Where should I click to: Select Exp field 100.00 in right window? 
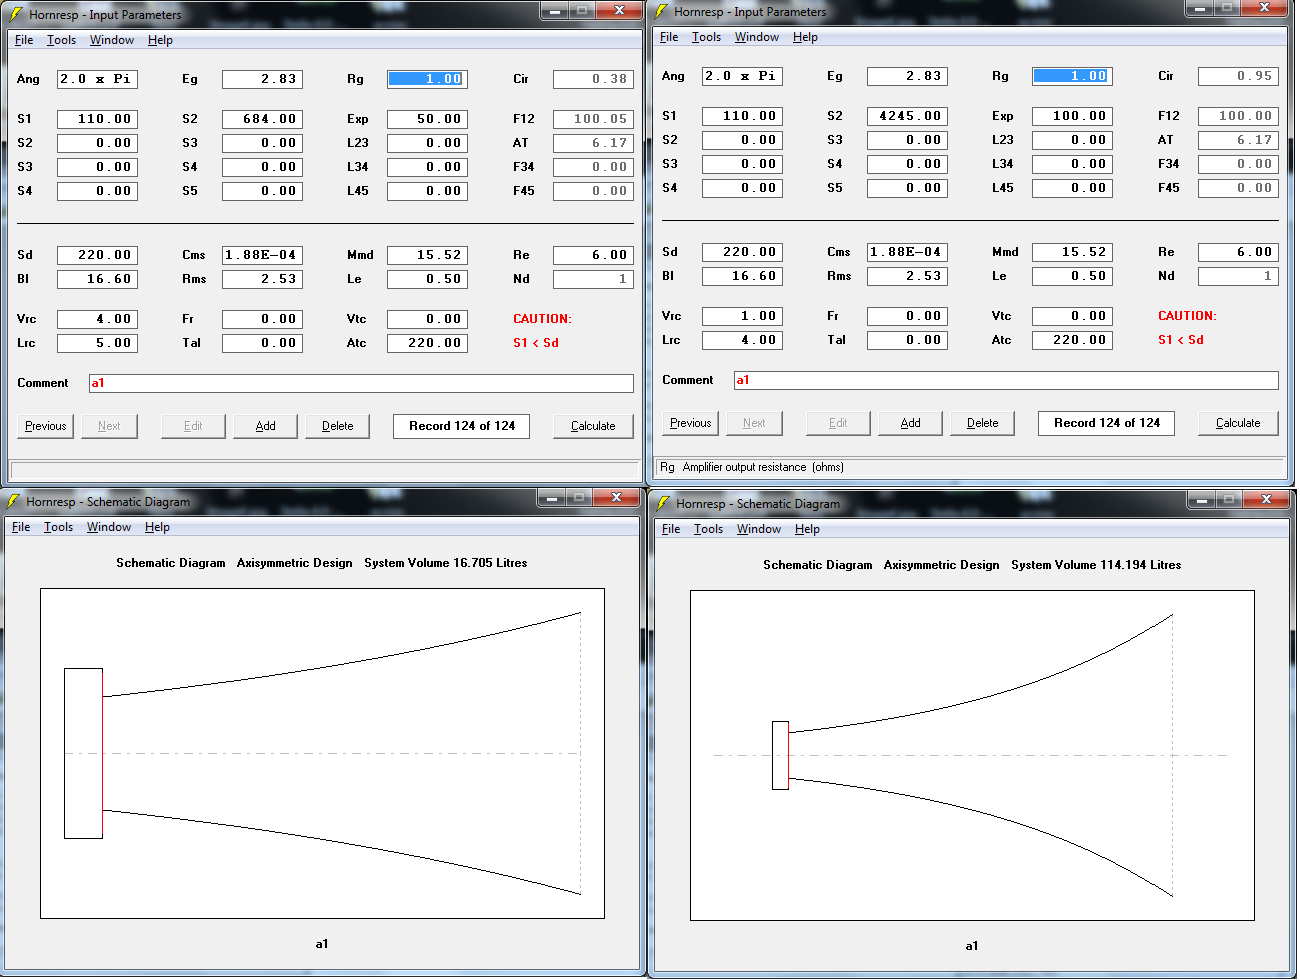pyautogui.click(x=1072, y=116)
